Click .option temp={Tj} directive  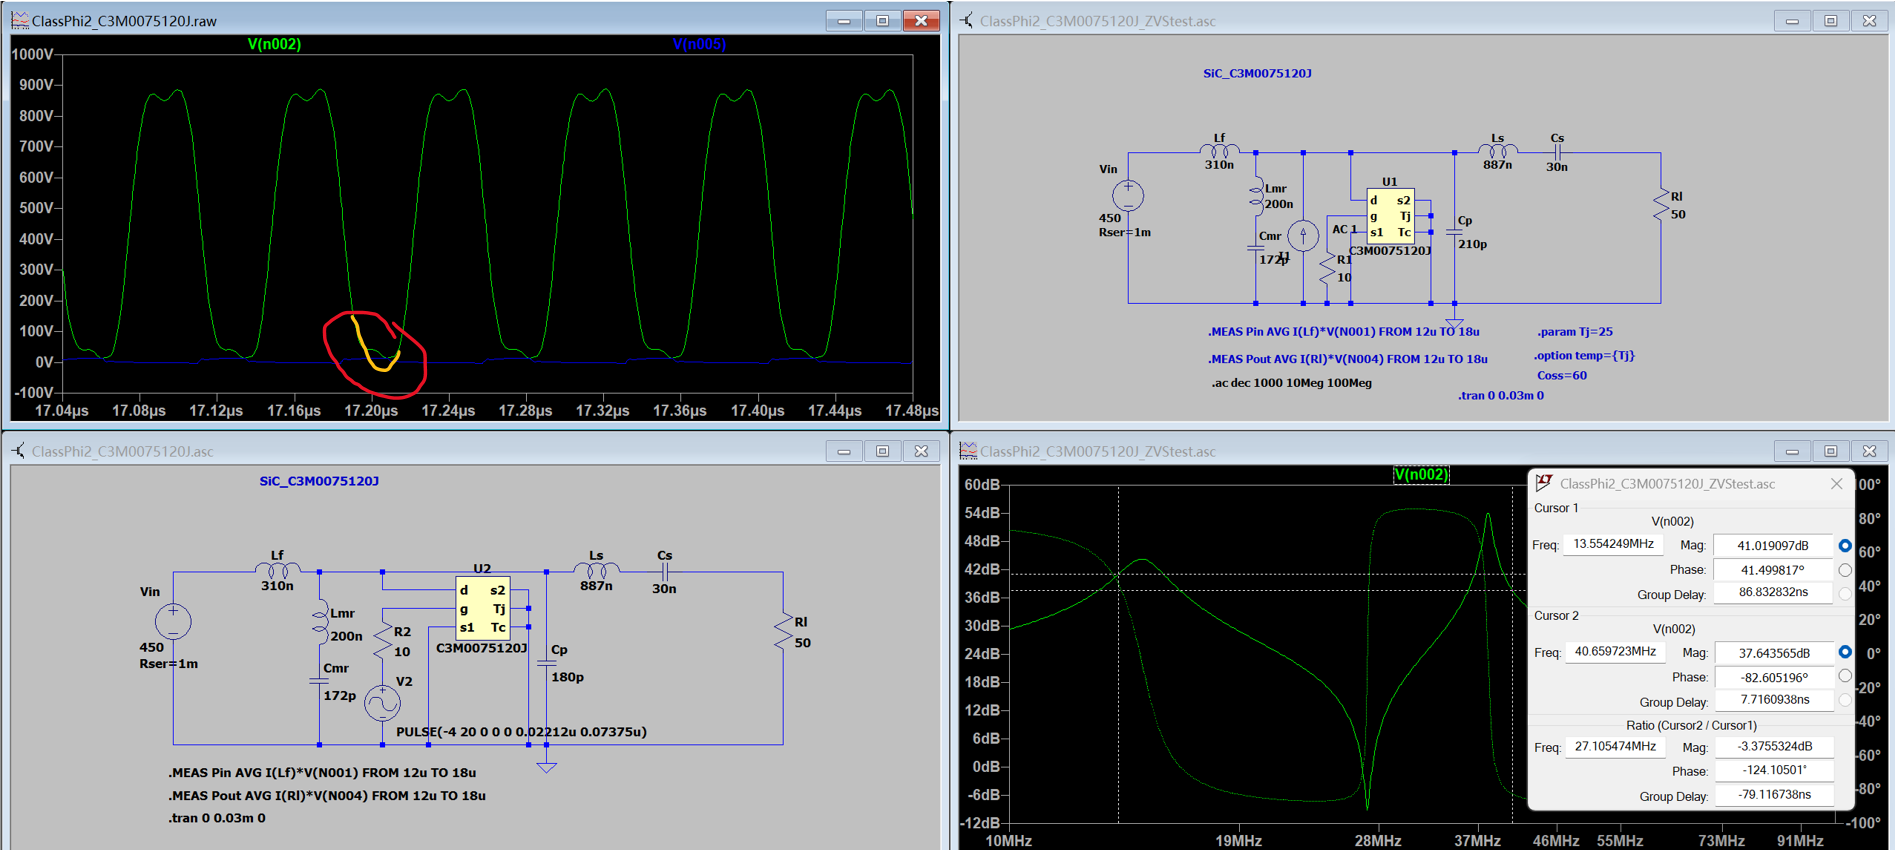tap(1585, 356)
